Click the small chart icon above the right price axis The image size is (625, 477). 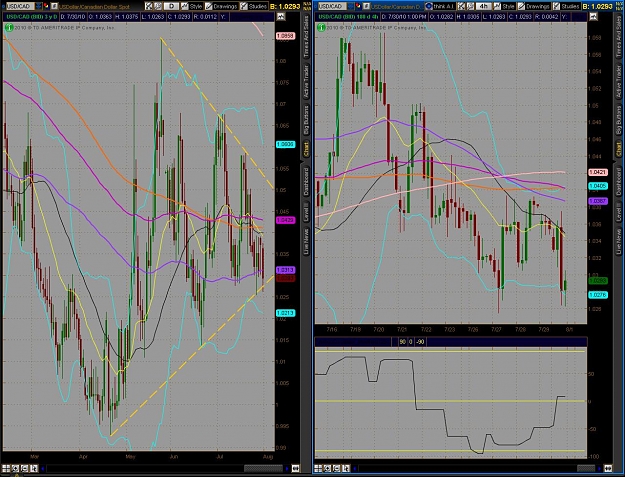click(x=594, y=16)
